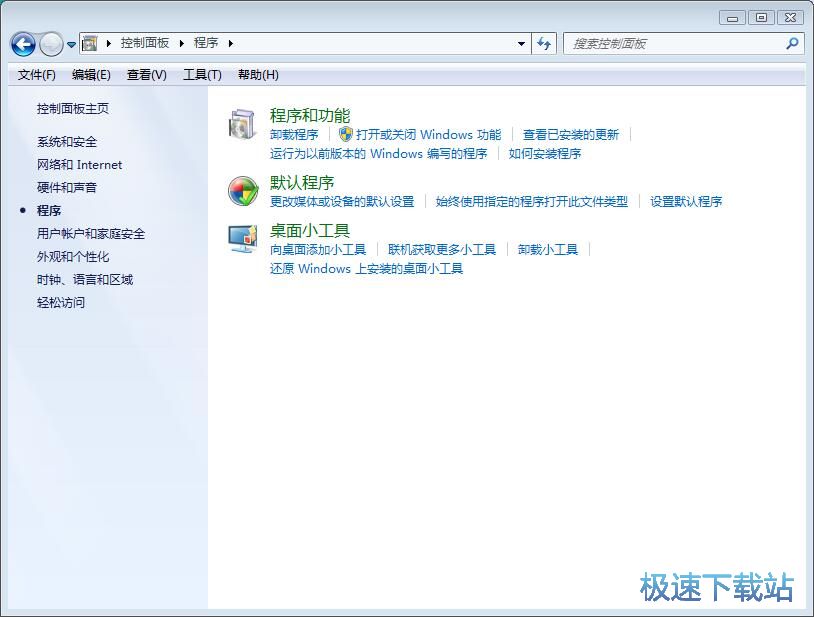Expand the arrow after 程序 breadcrumb
This screenshot has width=814, height=617.
230,44
